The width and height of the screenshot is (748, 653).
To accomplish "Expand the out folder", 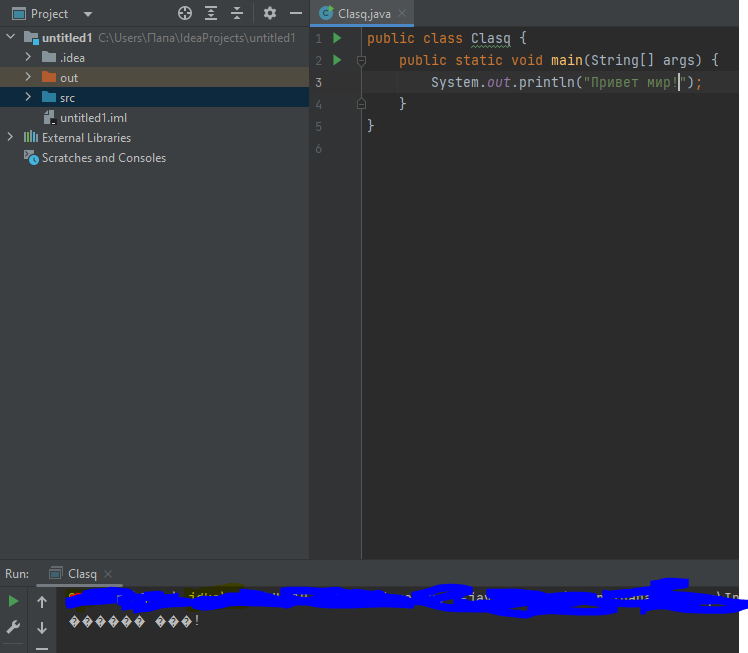I will (28, 77).
